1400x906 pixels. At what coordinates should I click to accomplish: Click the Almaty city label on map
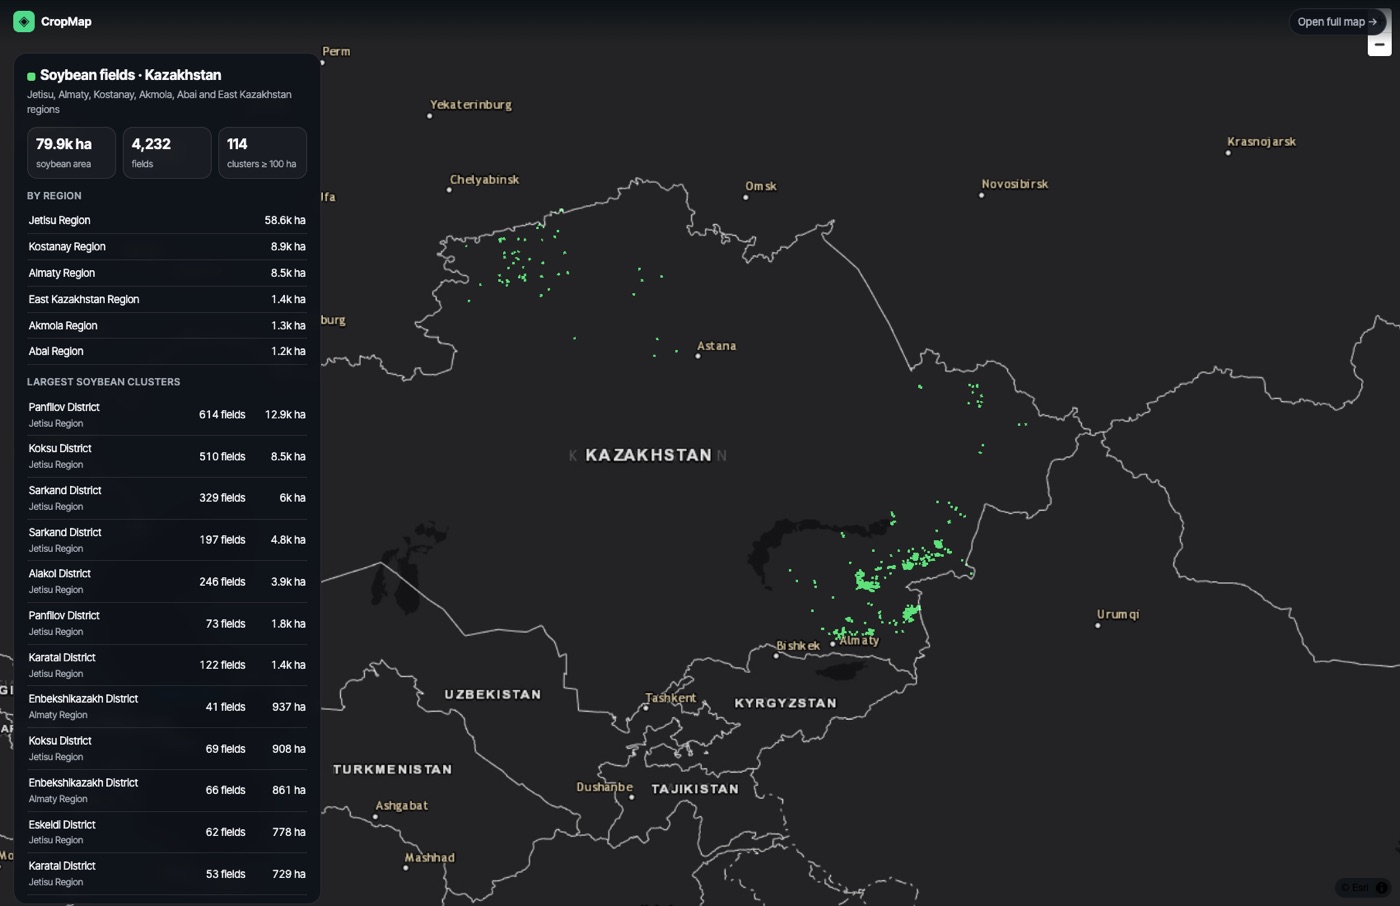[859, 640]
